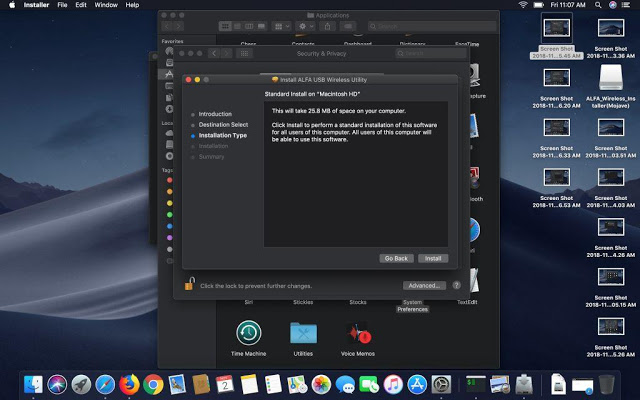Open the Finder action gear dropdown
The height and width of the screenshot is (400, 640).
coord(303,24)
